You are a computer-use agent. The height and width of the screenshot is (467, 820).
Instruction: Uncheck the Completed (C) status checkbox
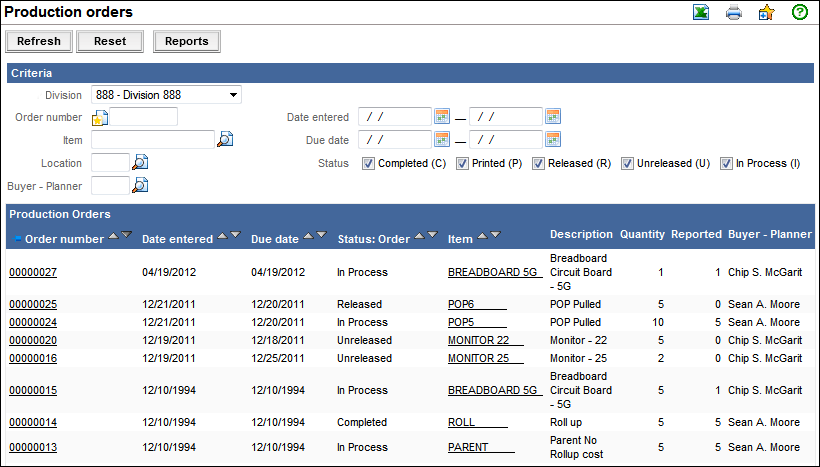point(368,163)
